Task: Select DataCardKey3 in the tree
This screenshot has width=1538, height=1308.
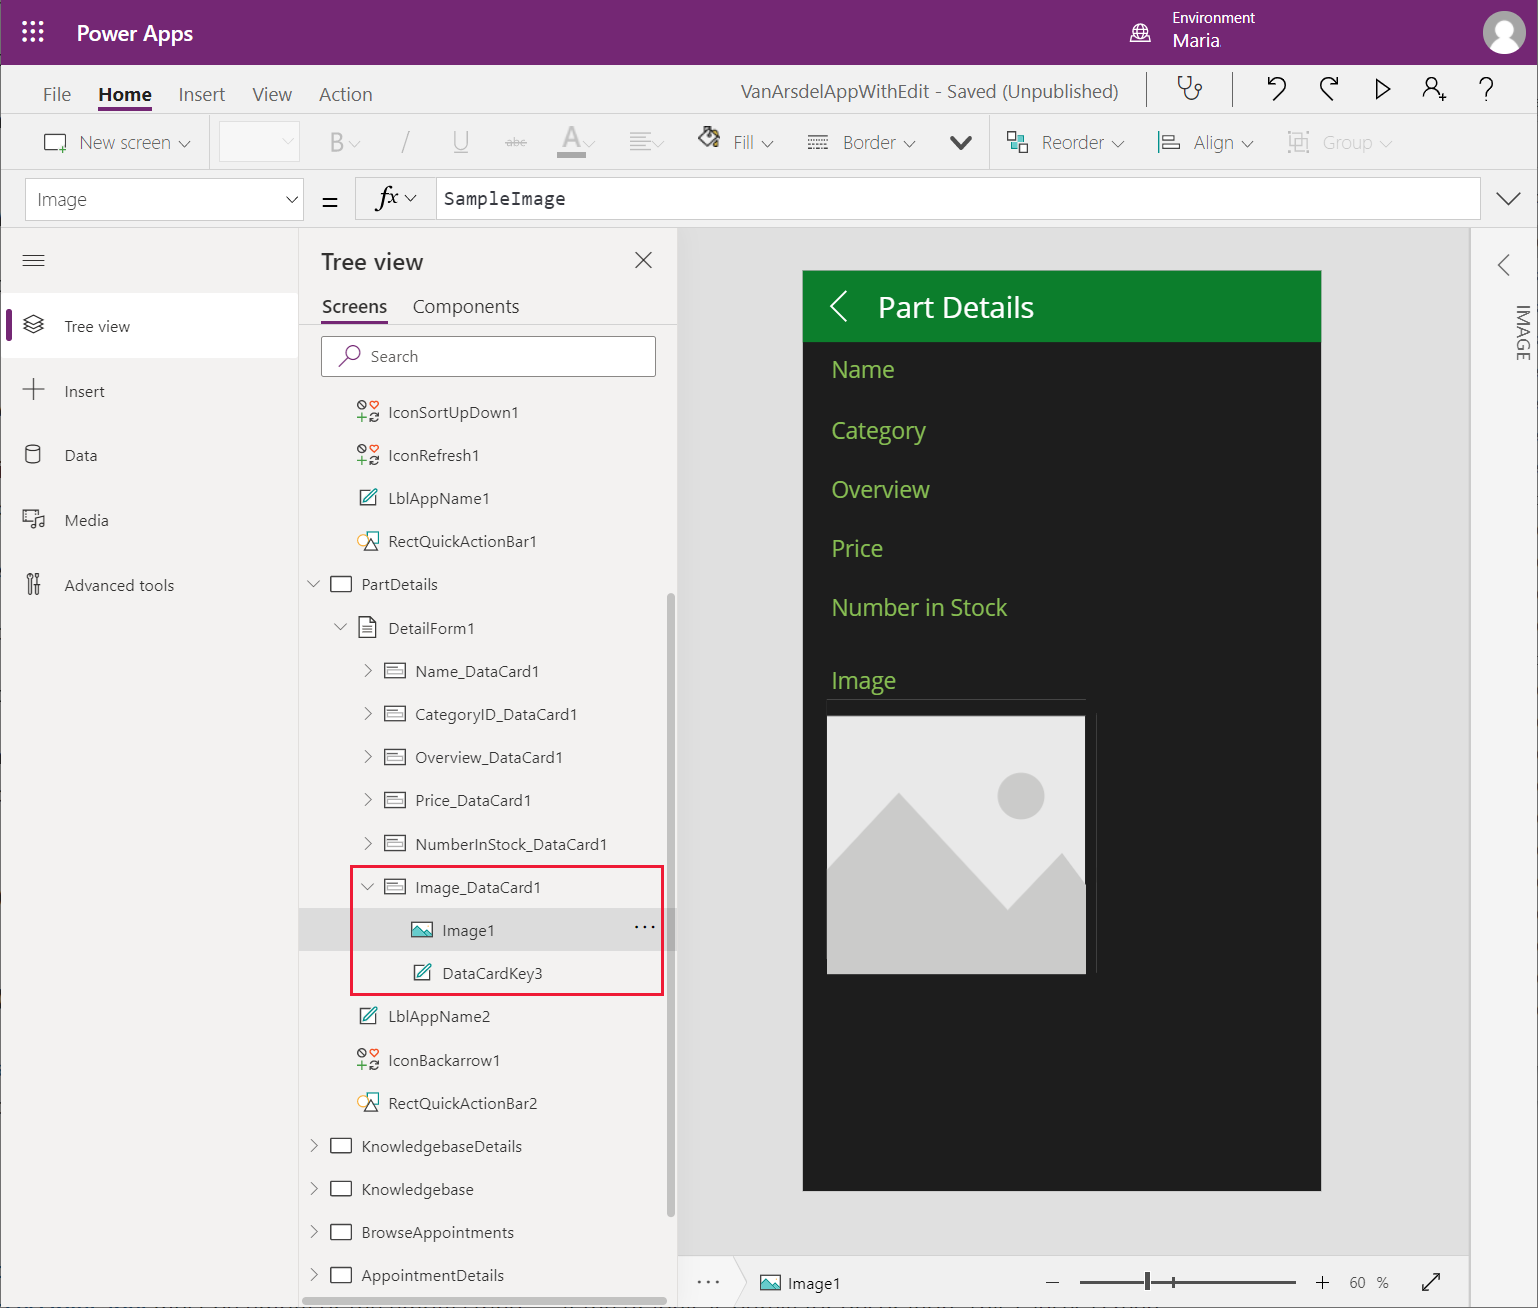Action: point(491,974)
